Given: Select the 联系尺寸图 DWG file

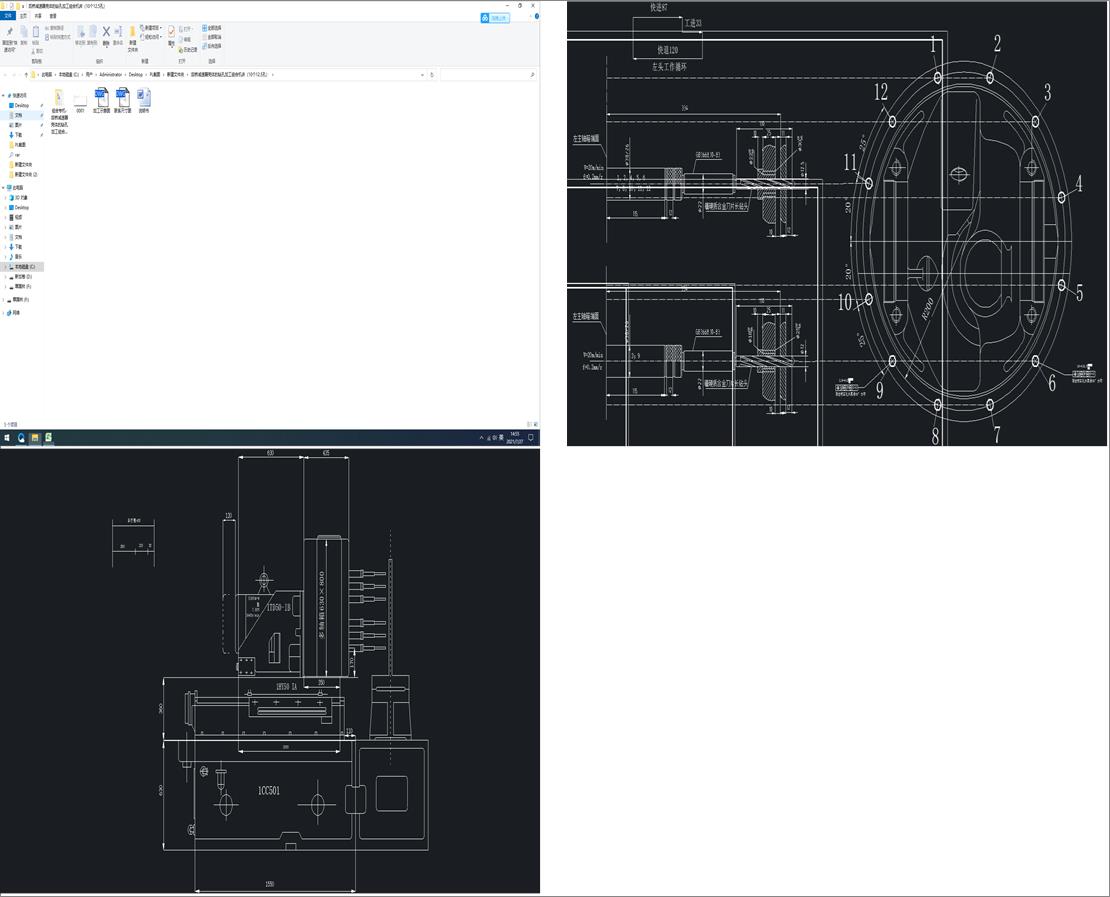Looking at the screenshot, I should [122, 101].
